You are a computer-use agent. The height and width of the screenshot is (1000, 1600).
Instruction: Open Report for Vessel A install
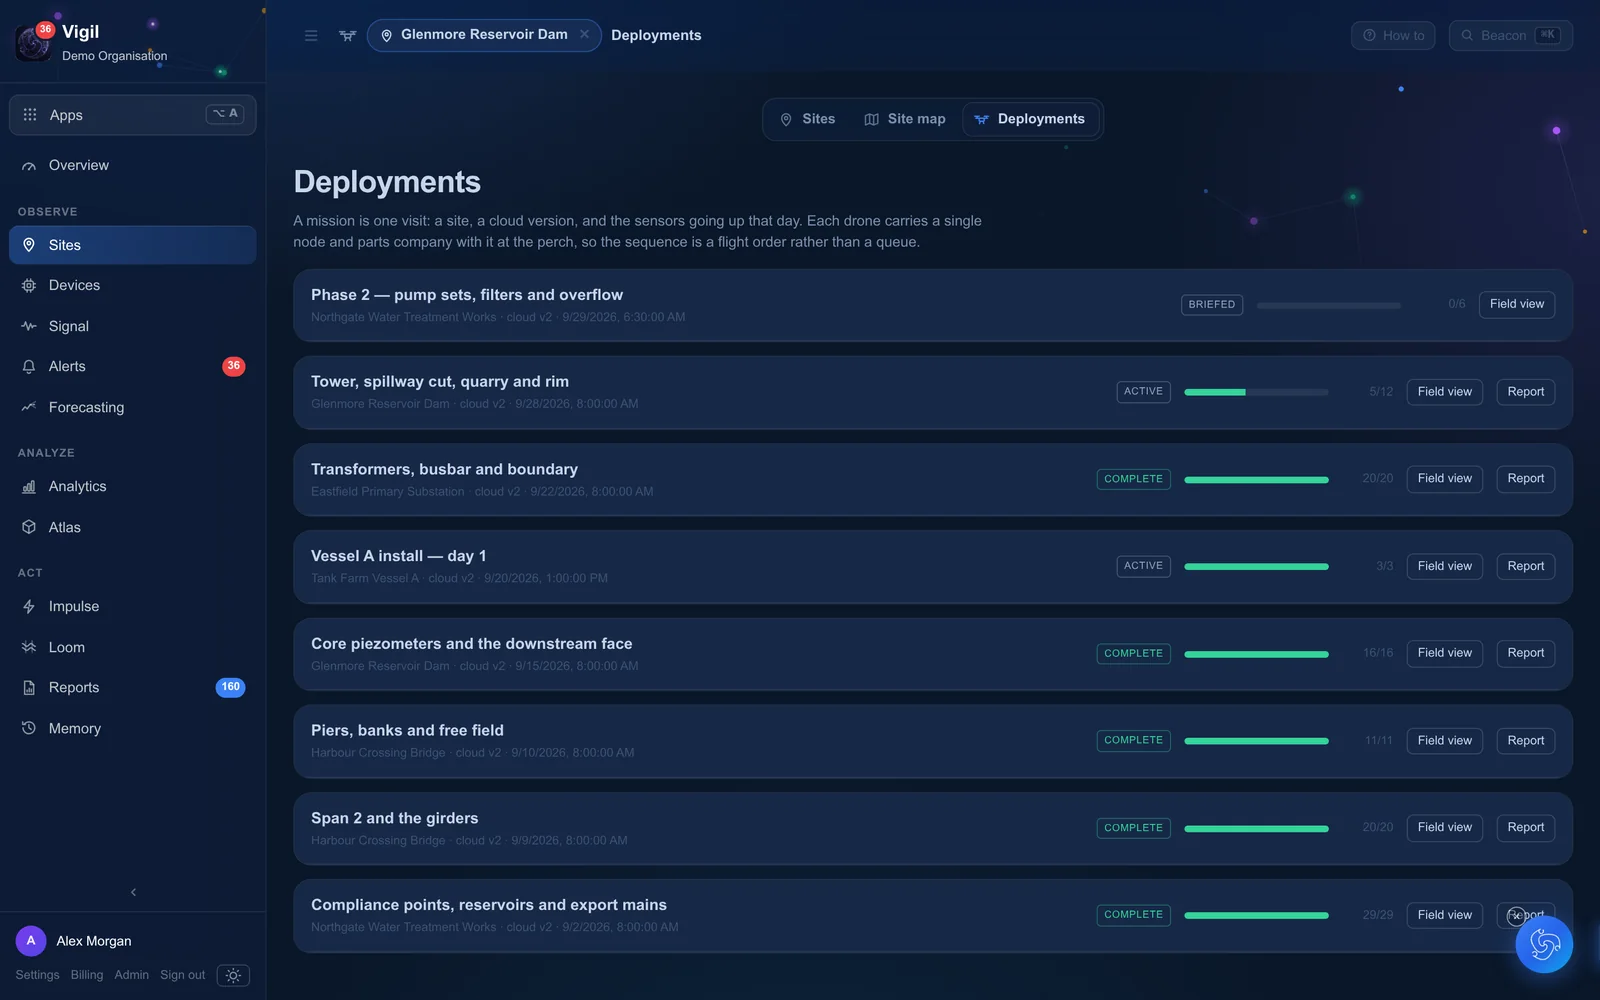(1525, 567)
